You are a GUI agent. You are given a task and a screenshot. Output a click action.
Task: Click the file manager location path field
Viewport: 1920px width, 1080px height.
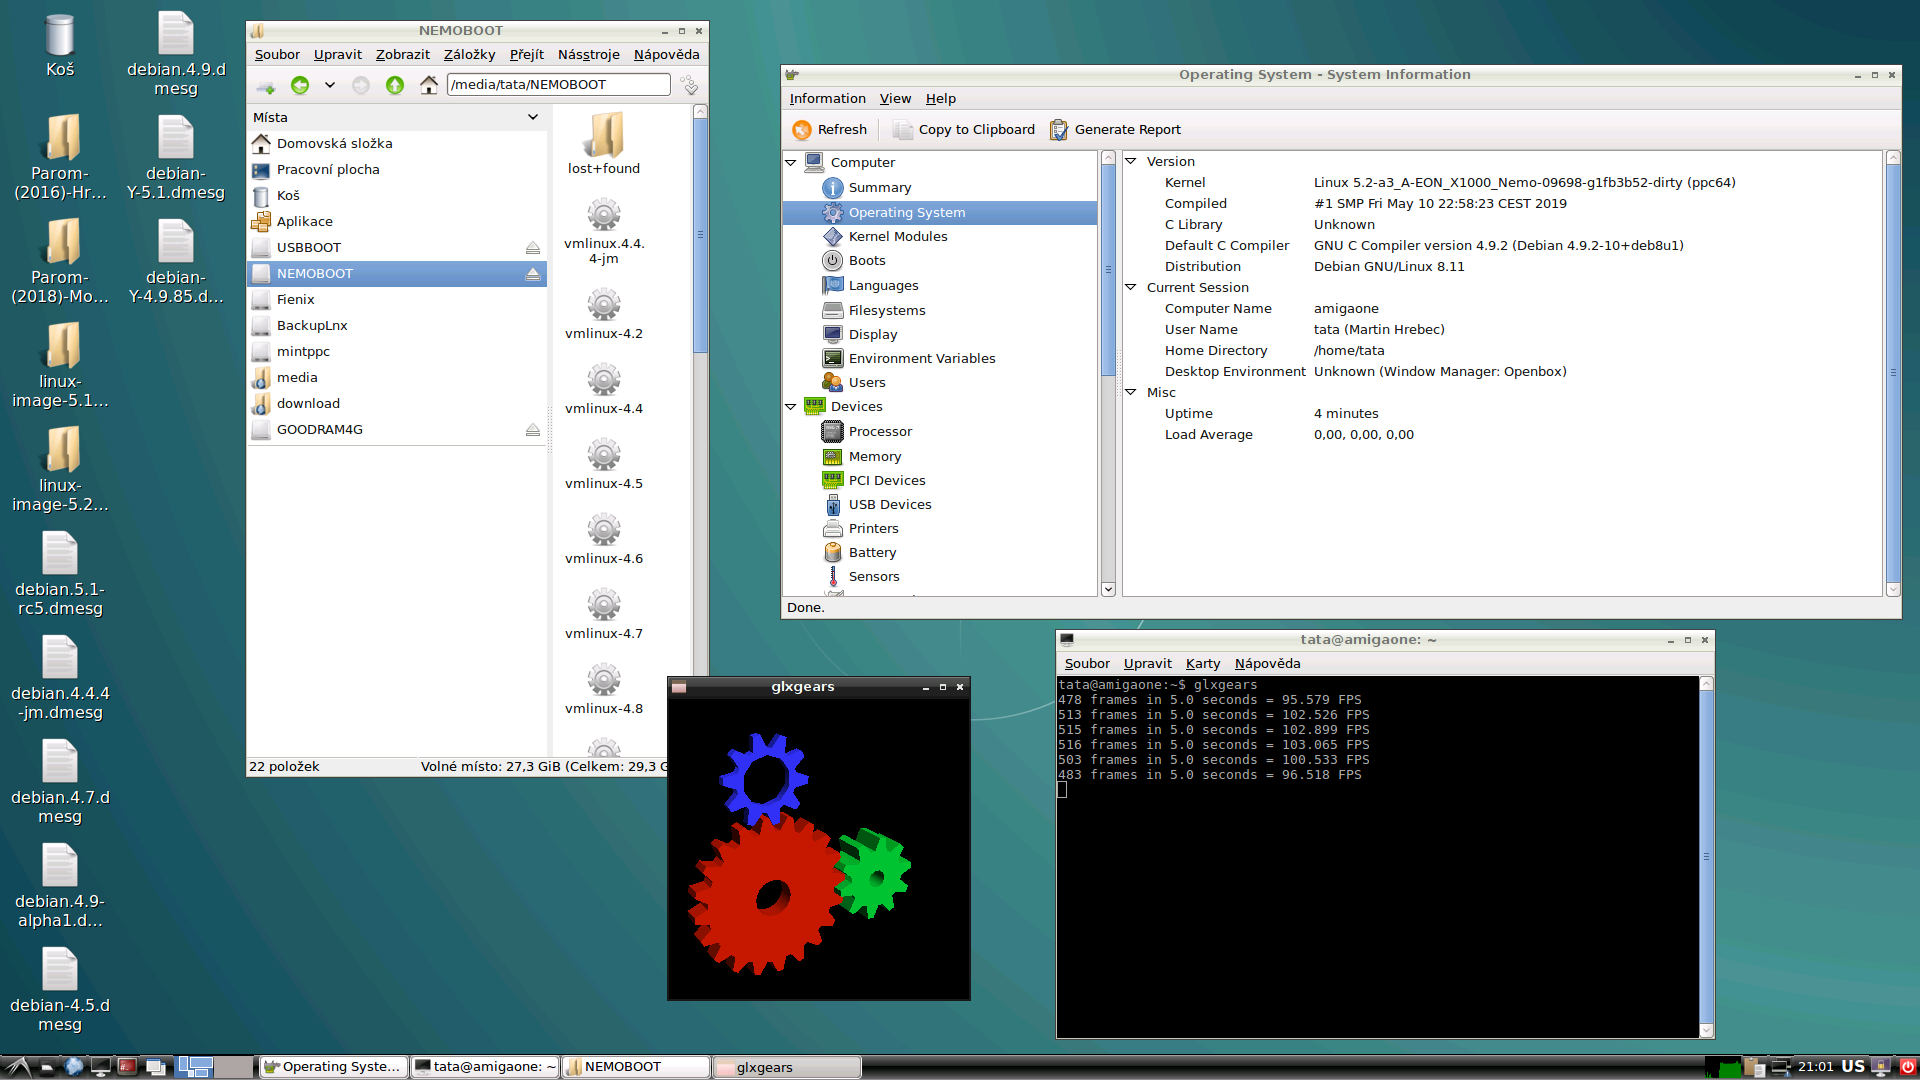coord(558,85)
